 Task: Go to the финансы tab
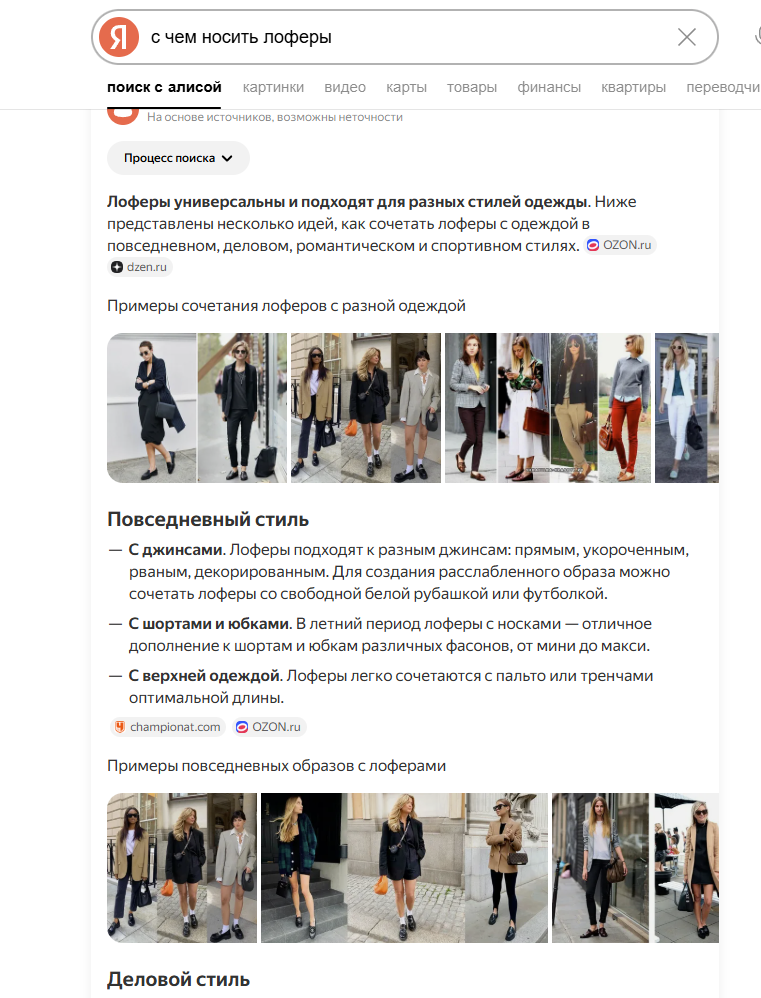[x=548, y=87]
